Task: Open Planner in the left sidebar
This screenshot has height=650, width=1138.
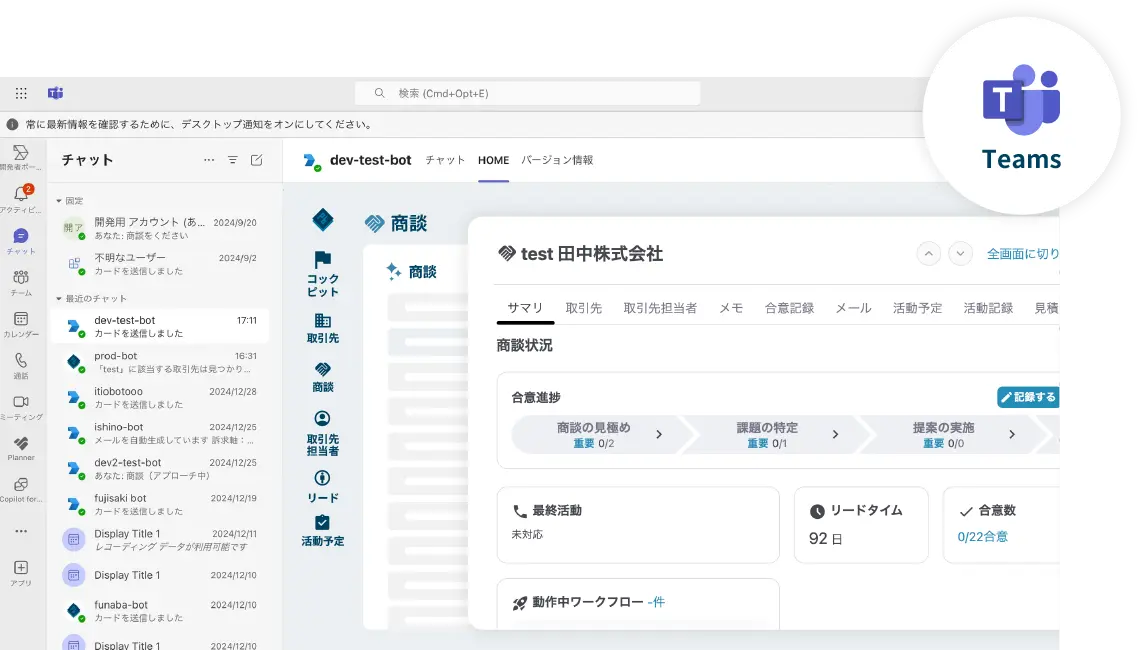Action: click(x=20, y=443)
